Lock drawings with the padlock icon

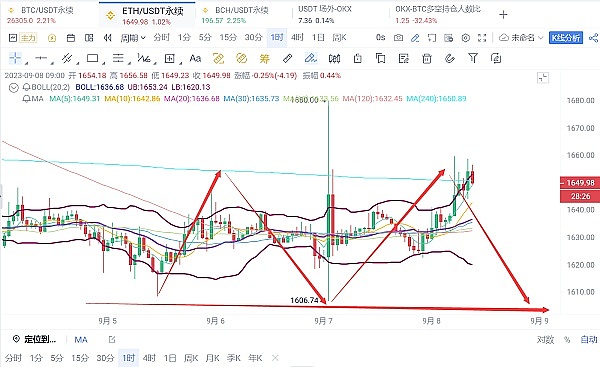pos(357,58)
